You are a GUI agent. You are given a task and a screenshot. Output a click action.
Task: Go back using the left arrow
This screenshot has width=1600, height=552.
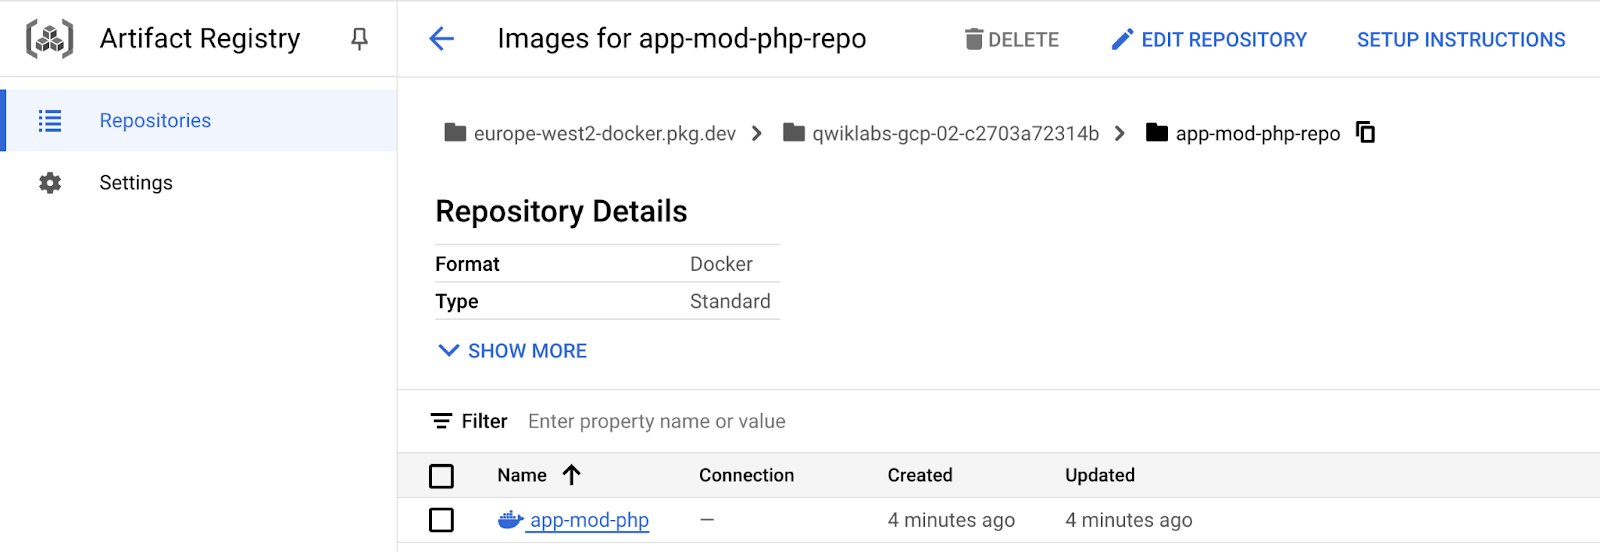[x=441, y=39]
